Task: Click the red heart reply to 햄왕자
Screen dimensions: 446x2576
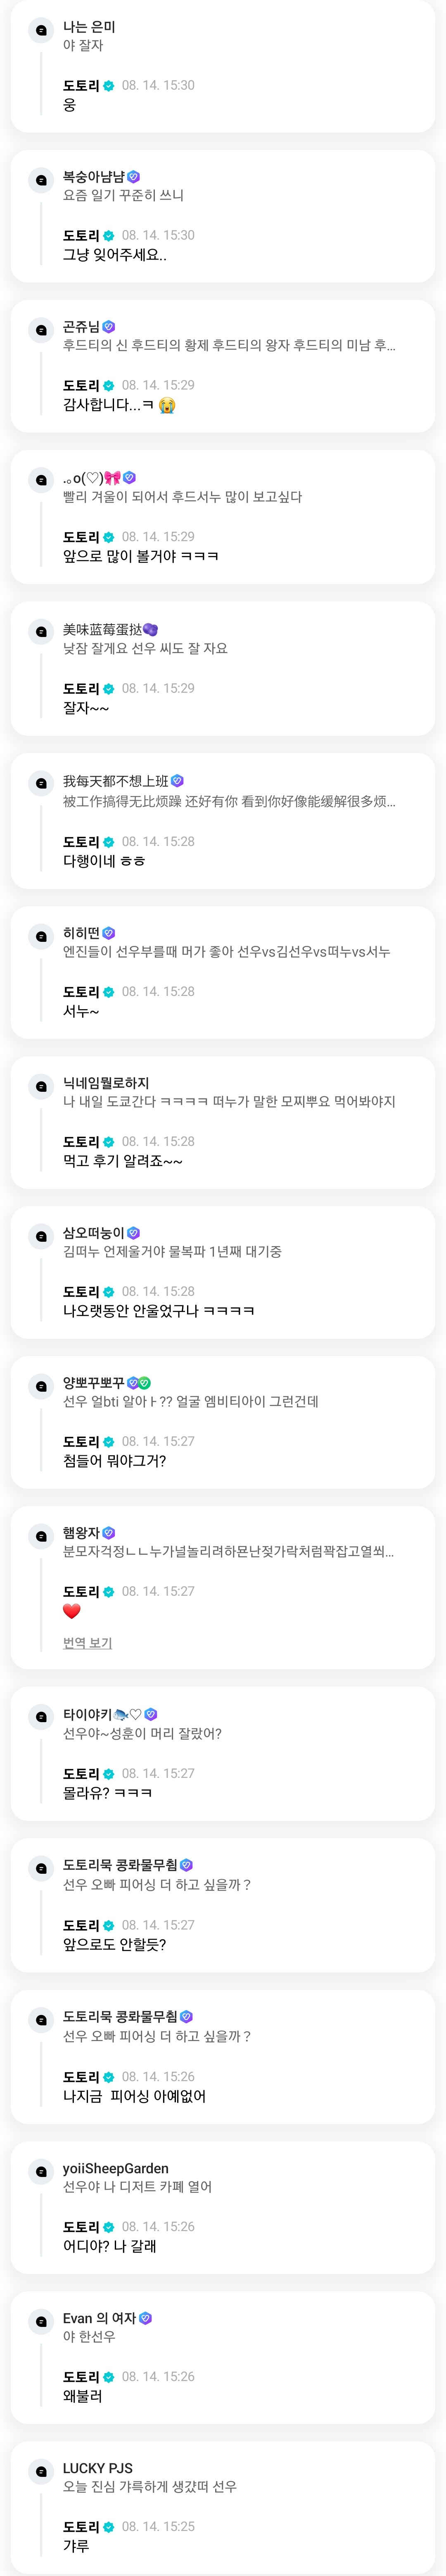Action: pyautogui.click(x=72, y=1611)
